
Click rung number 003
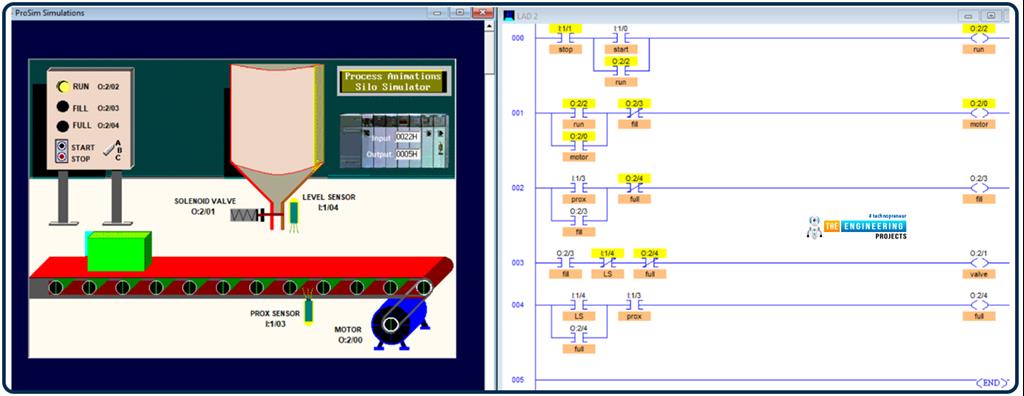point(517,263)
